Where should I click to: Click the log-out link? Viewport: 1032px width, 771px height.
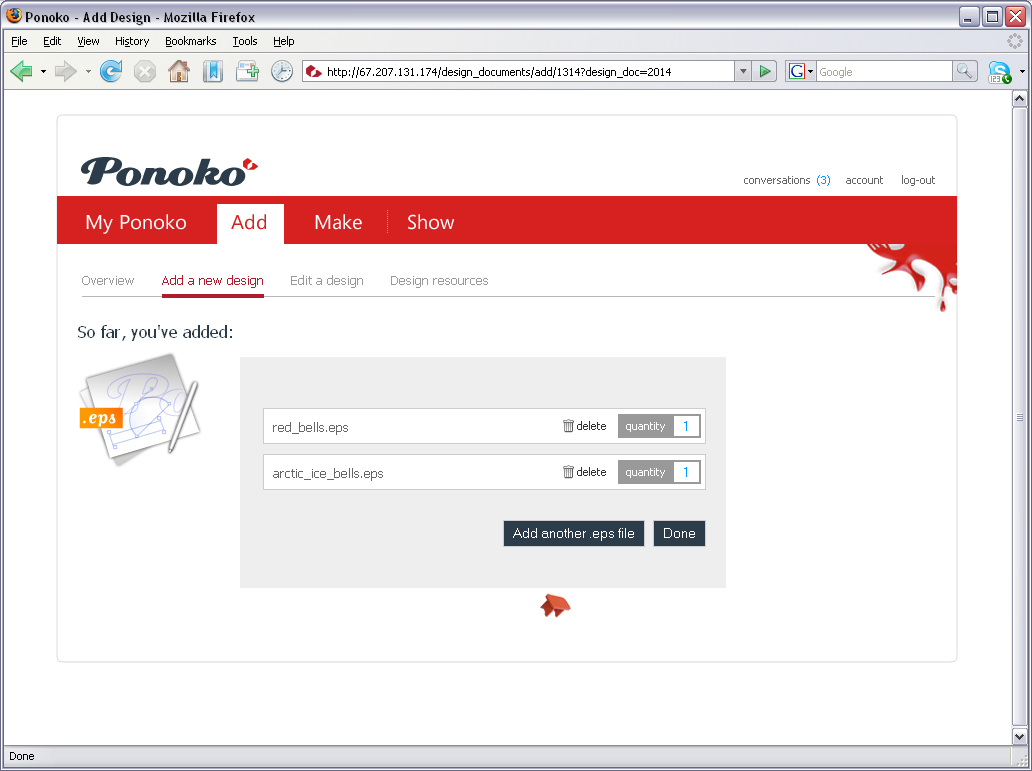pyautogui.click(x=918, y=180)
